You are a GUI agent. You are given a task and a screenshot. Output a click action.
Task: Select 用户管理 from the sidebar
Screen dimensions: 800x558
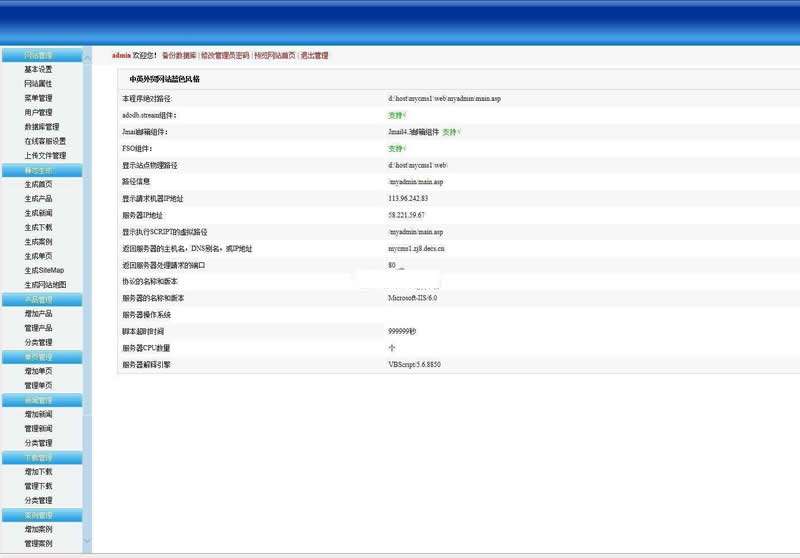point(38,113)
